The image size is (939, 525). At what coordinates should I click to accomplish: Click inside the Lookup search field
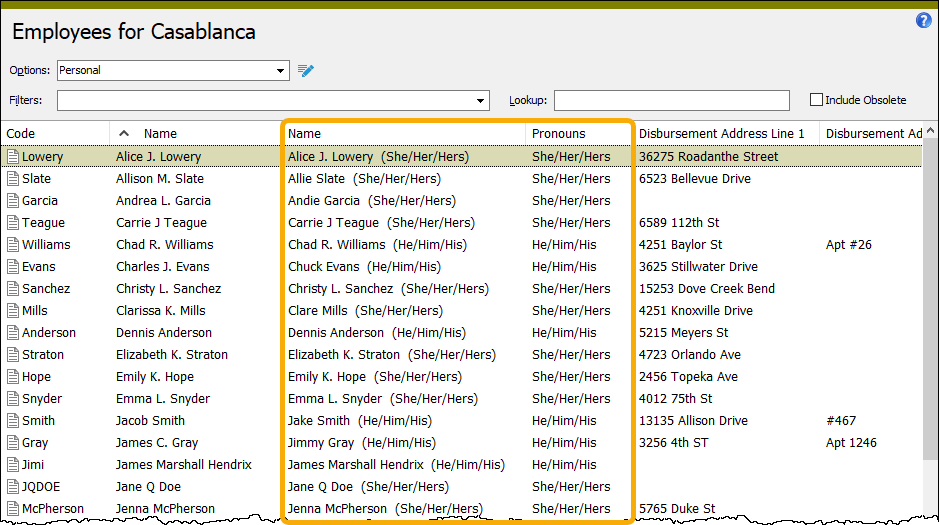click(671, 101)
